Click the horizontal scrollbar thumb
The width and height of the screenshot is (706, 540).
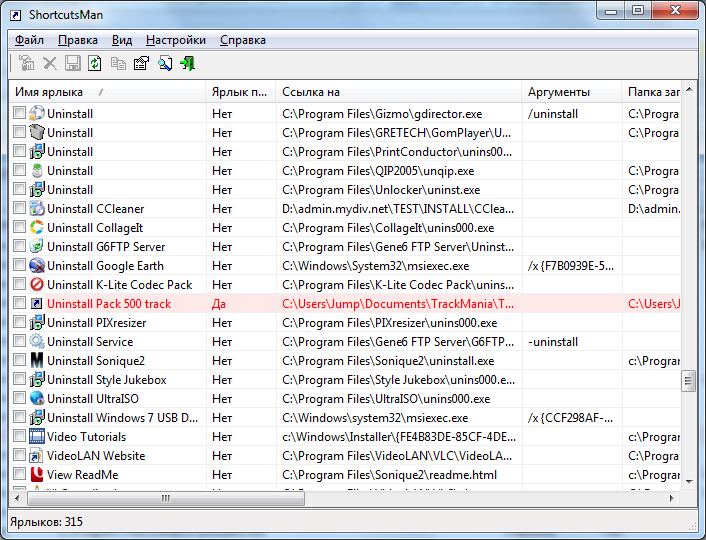coord(166,498)
